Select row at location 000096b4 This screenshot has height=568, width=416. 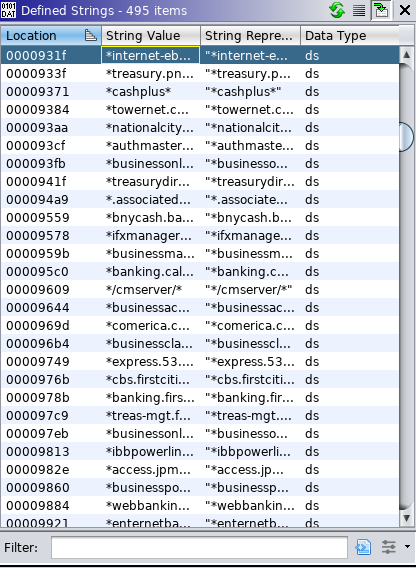pyautogui.click(x=199, y=343)
